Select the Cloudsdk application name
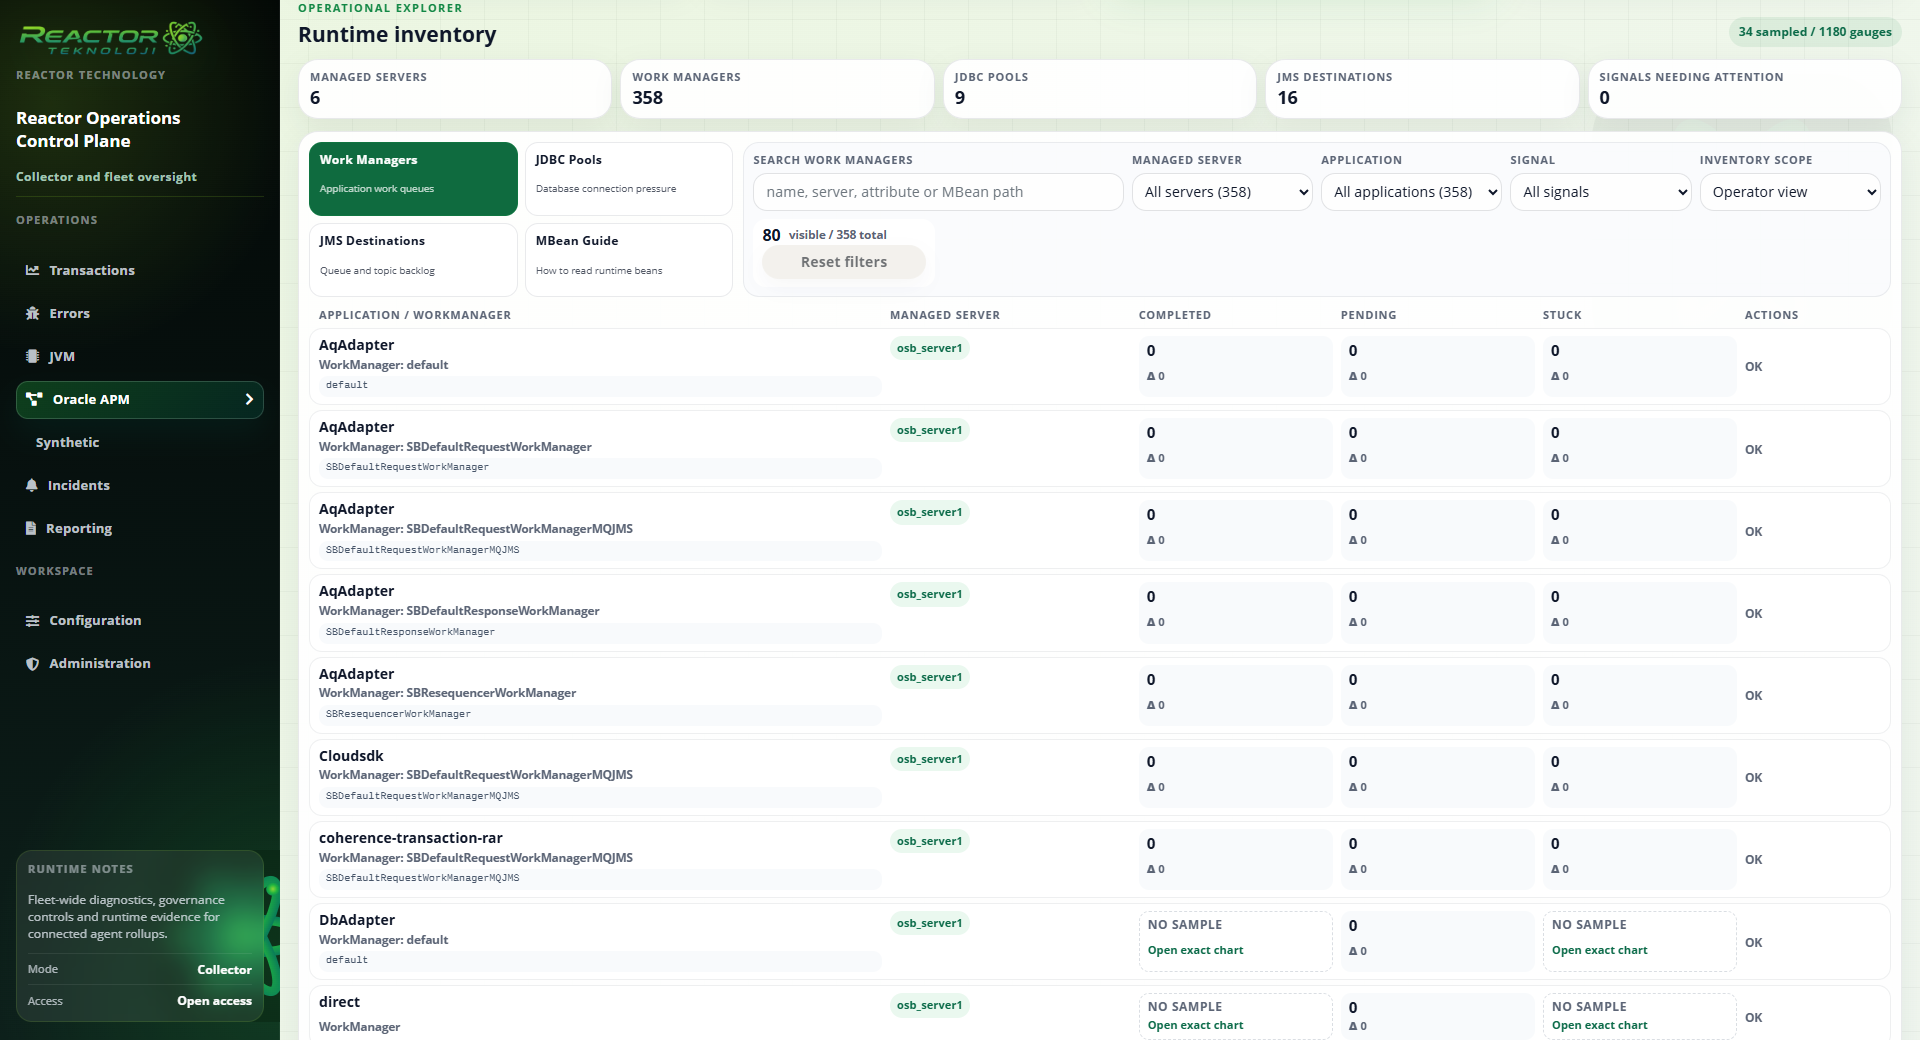 click(351, 756)
